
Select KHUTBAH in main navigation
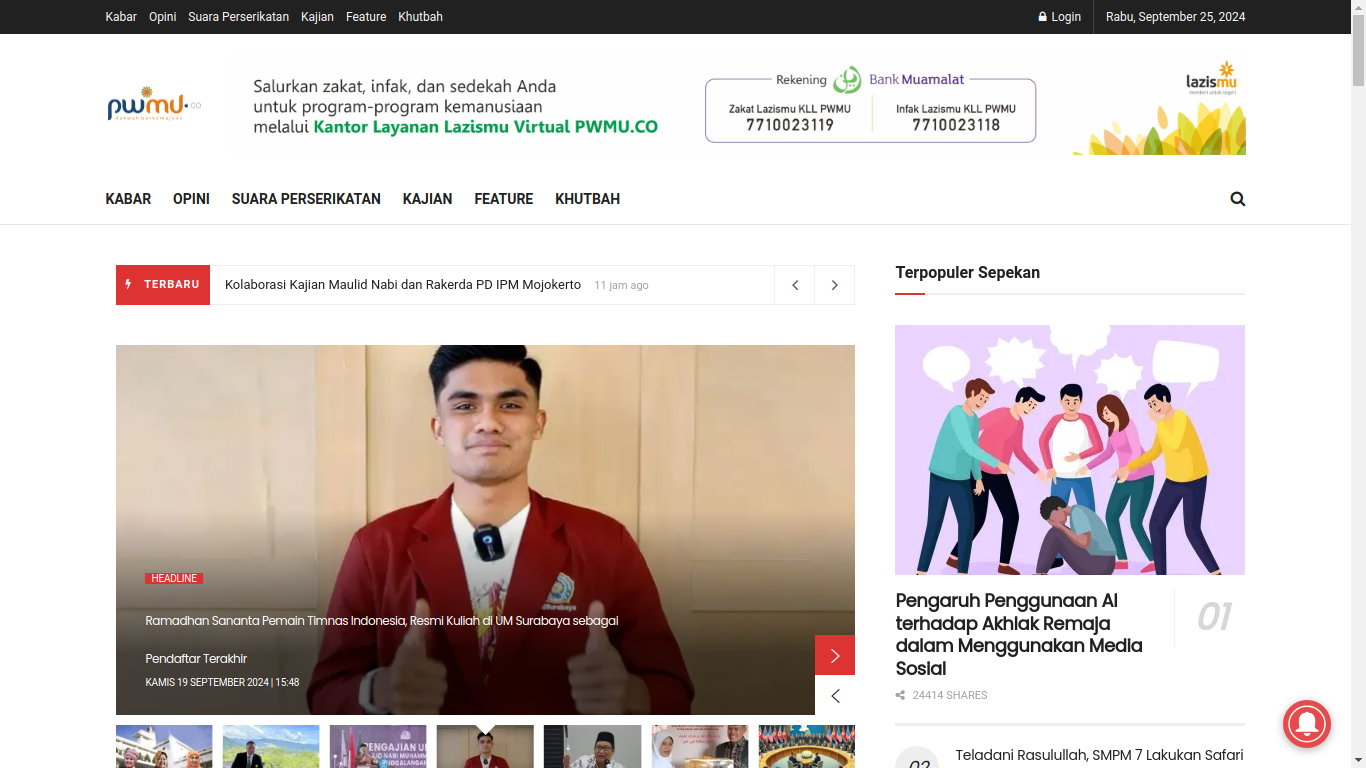click(587, 199)
